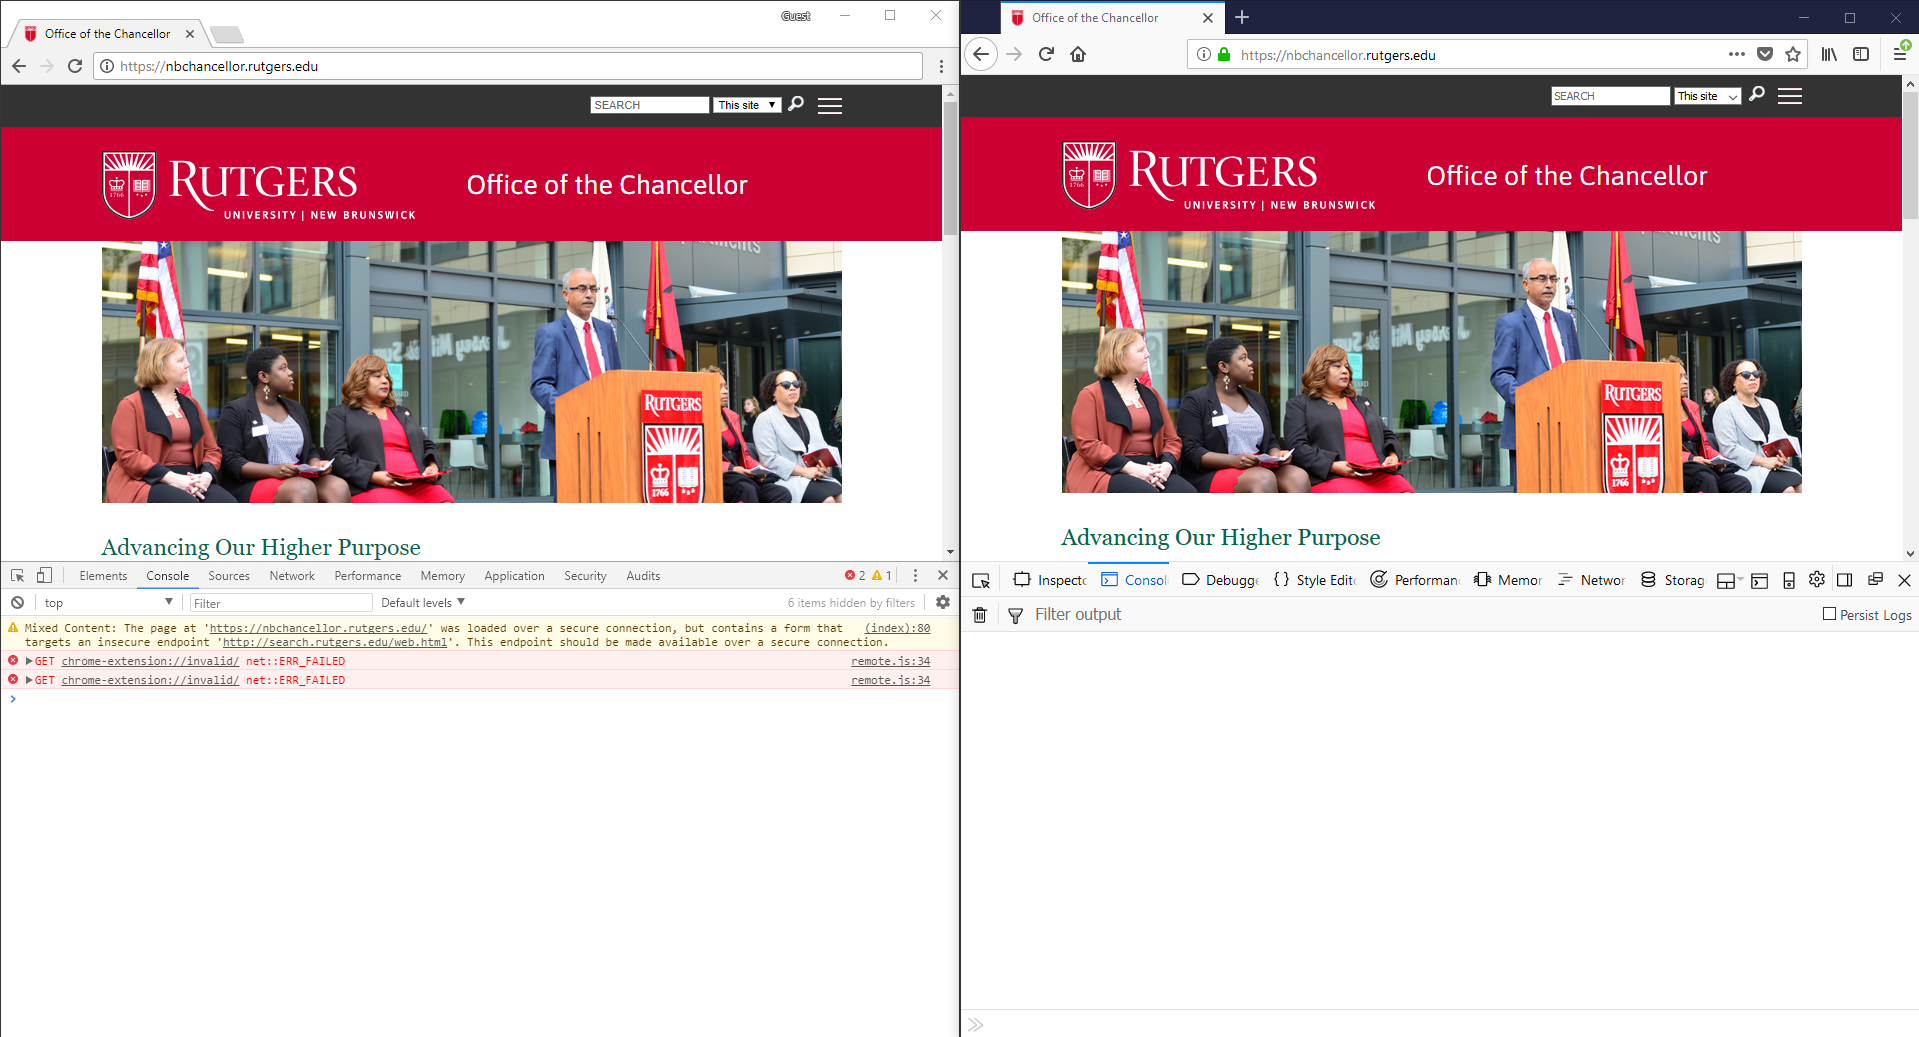
Task: Expand the second GET chrome-extension error entry
Action: 29,680
